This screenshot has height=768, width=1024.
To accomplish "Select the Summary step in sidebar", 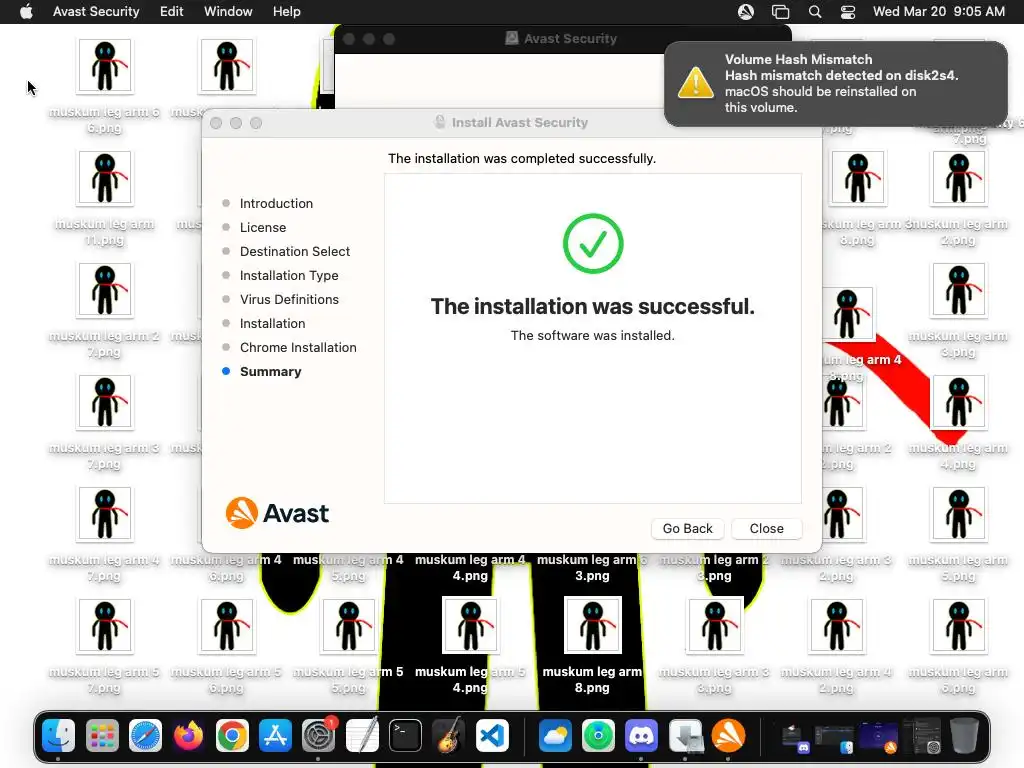I will tap(270, 372).
